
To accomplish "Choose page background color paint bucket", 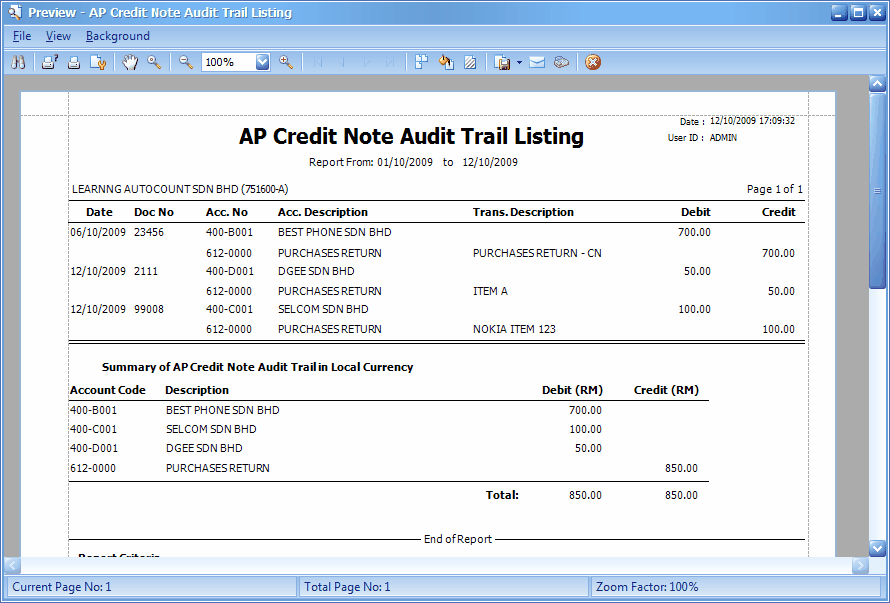I will click(x=446, y=62).
